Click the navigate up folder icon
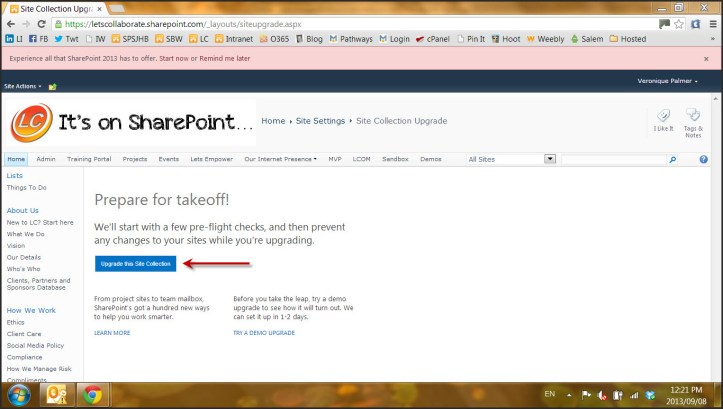The image size is (723, 409). [52, 87]
